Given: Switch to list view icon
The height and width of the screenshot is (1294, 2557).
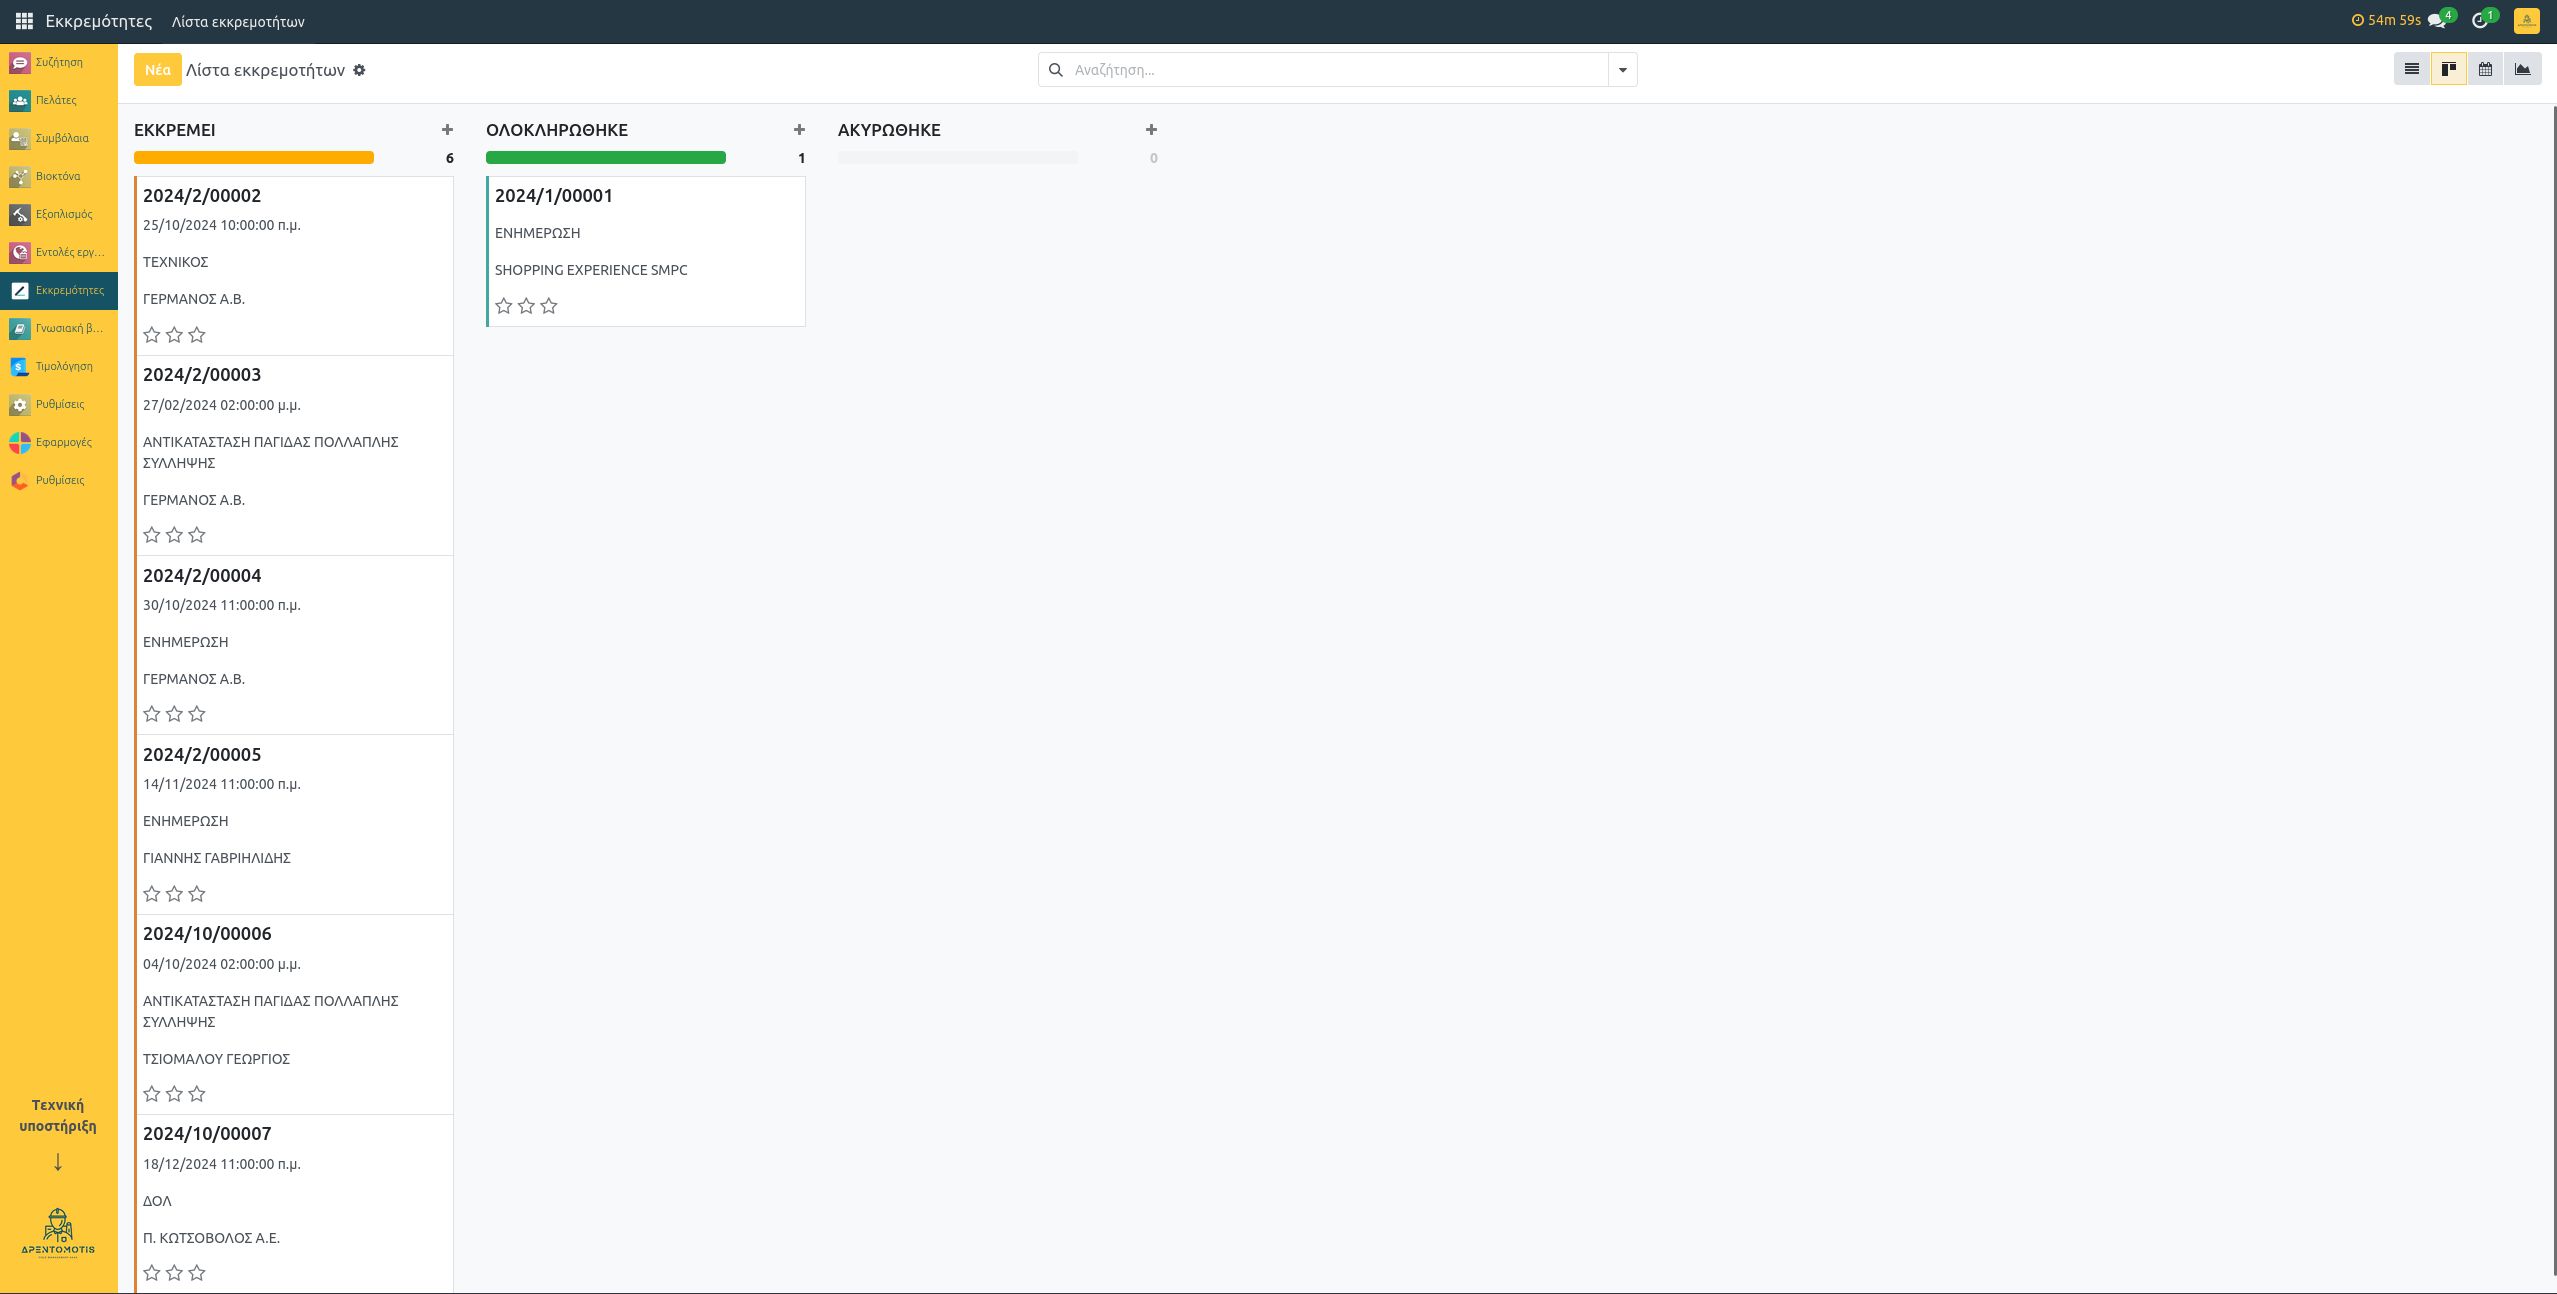Looking at the screenshot, I should click(x=2411, y=69).
